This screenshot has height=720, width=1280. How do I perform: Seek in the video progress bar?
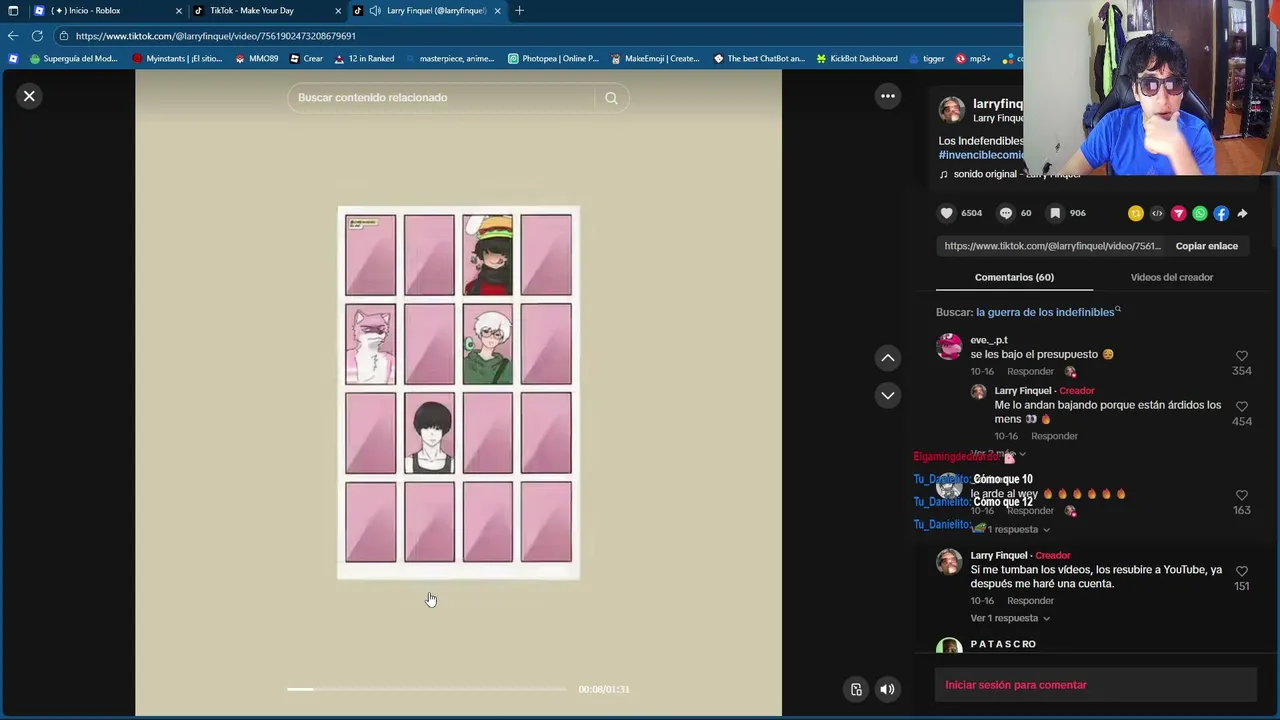pyautogui.click(x=426, y=689)
